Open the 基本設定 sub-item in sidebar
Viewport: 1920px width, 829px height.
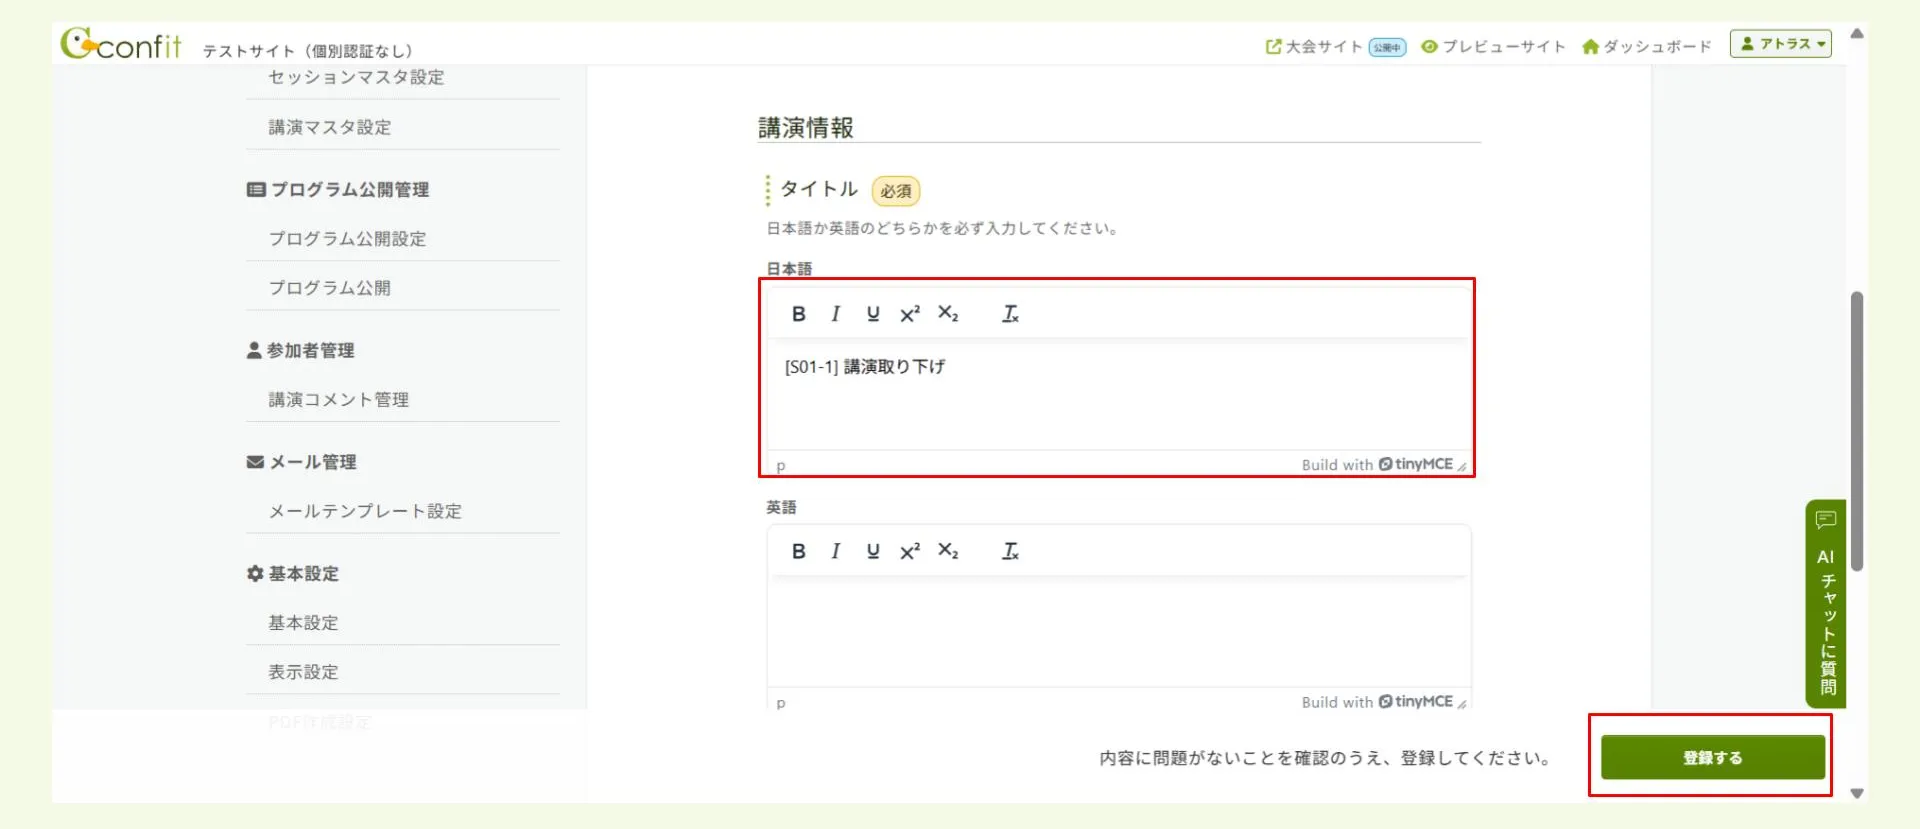(x=303, y=622)
